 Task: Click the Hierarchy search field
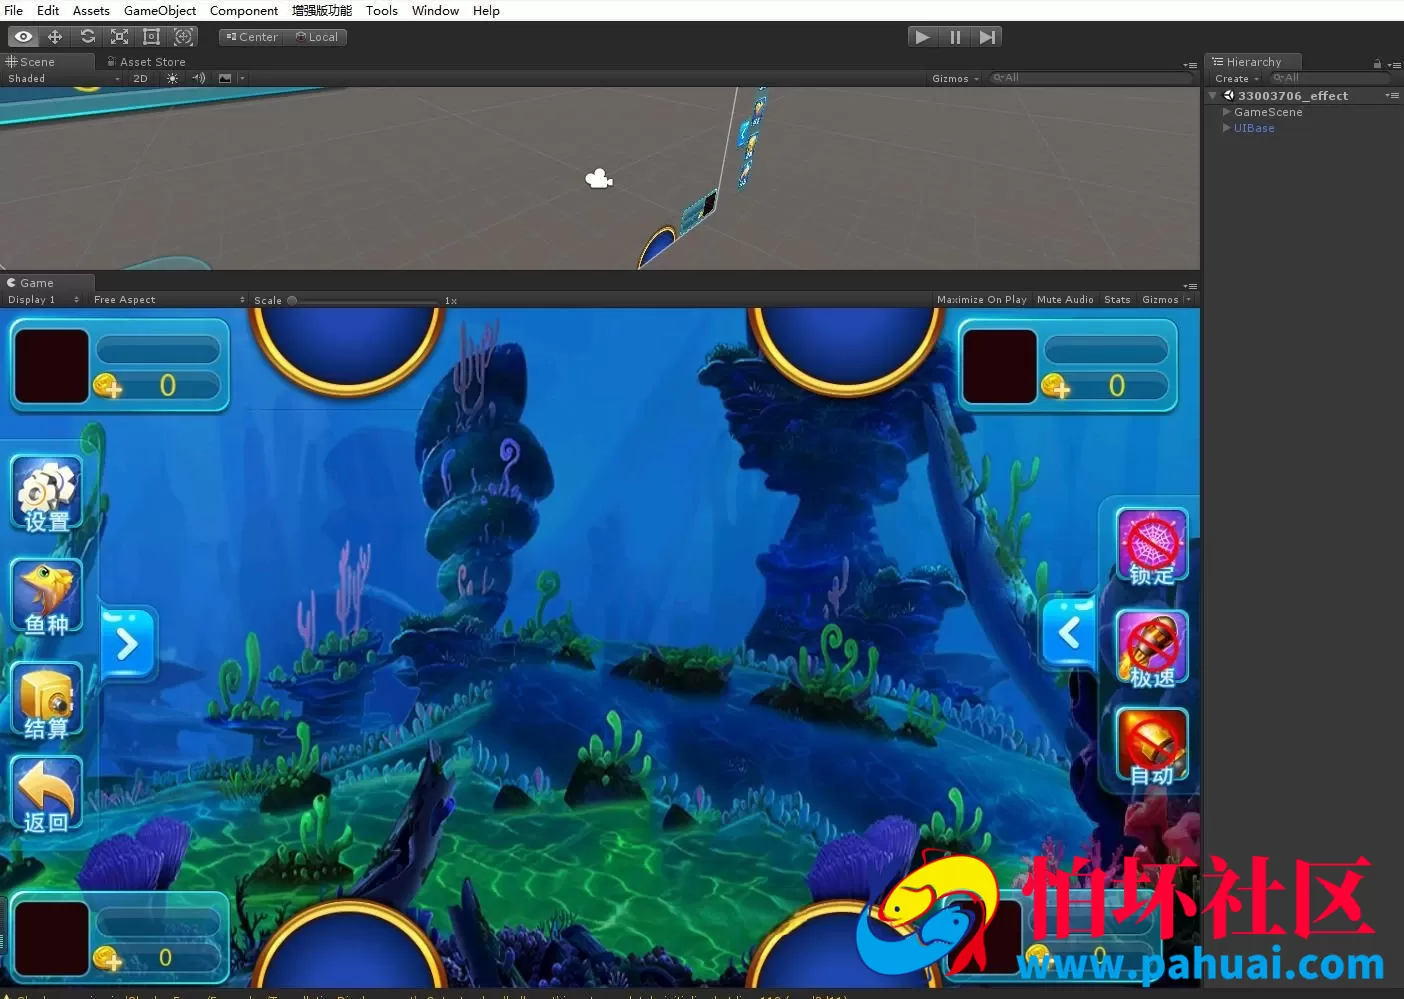coord(1330,78)
